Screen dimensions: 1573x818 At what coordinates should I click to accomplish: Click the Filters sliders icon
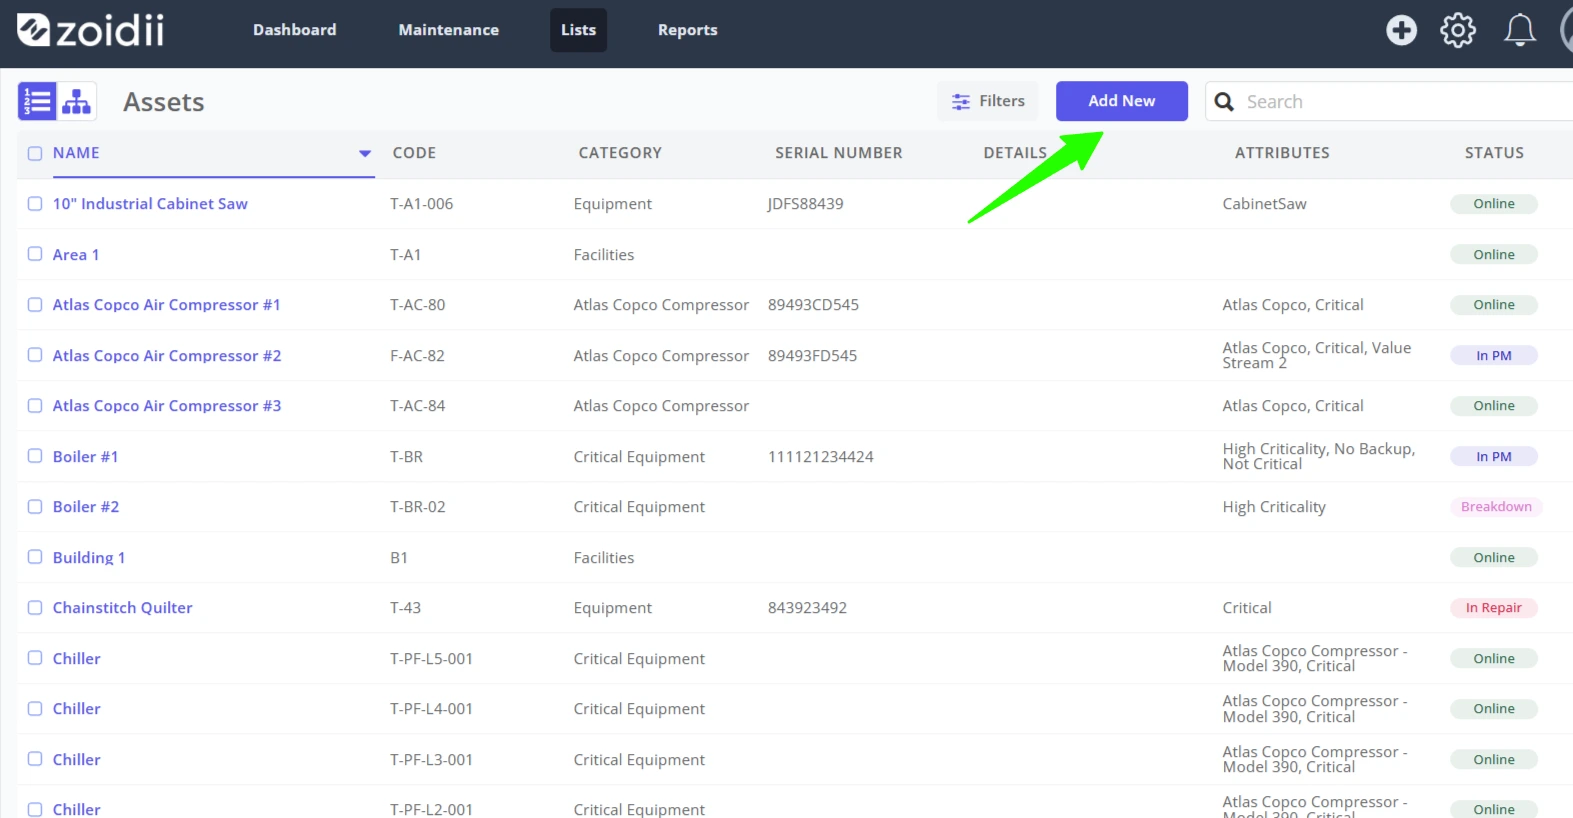click(x=961, y=101)
